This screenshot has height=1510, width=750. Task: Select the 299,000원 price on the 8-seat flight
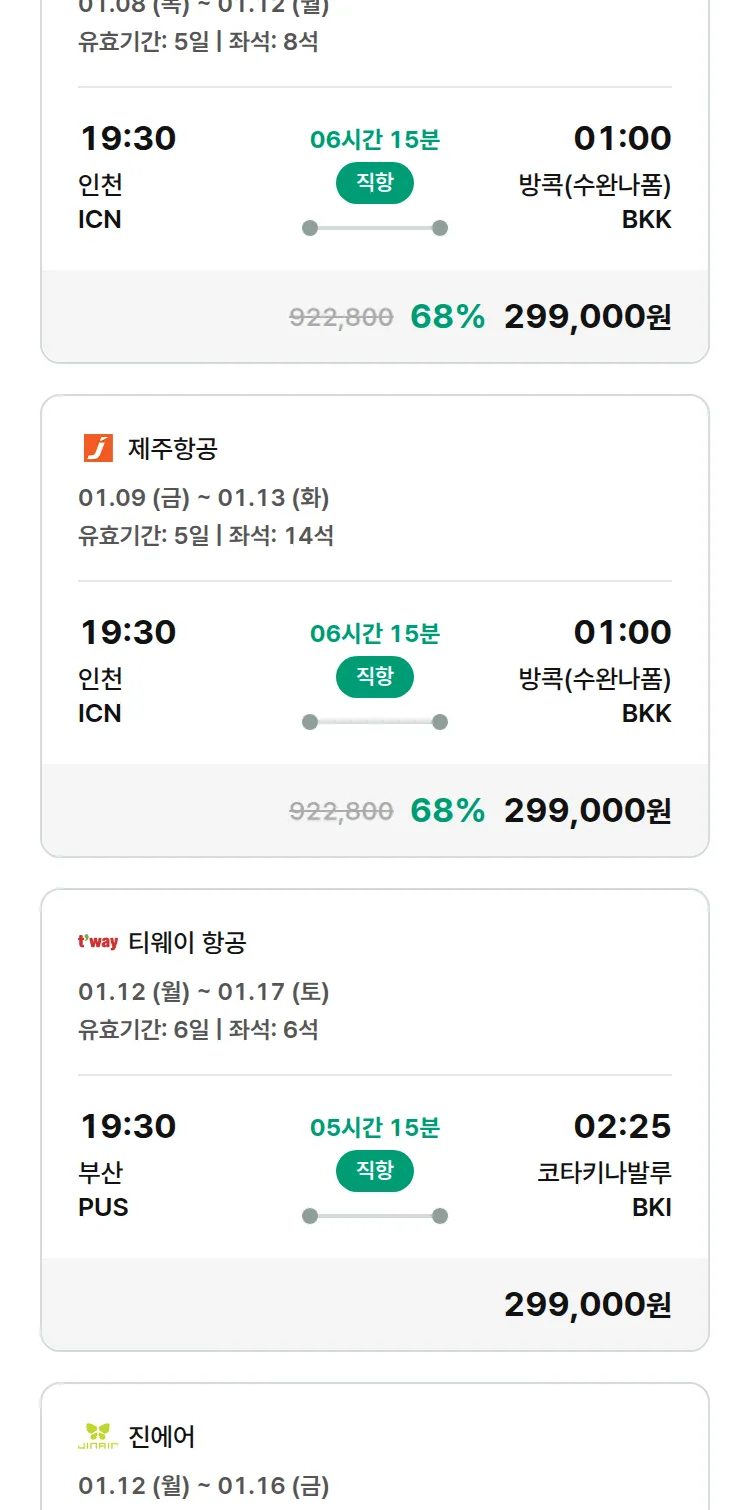click(x=587, y=316)
